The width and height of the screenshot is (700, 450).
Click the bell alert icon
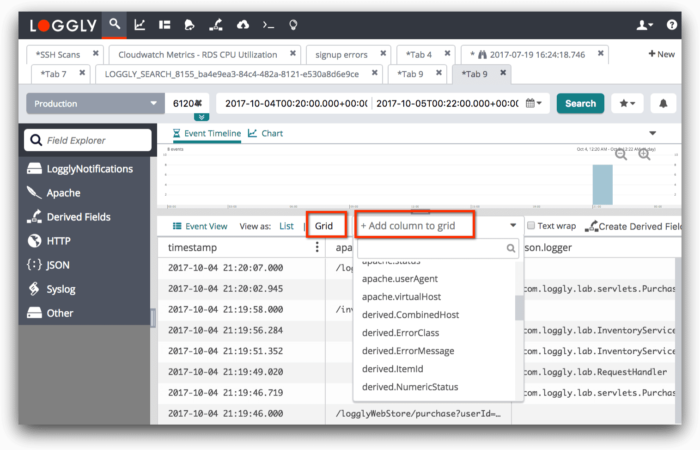[x=661, y=103]
